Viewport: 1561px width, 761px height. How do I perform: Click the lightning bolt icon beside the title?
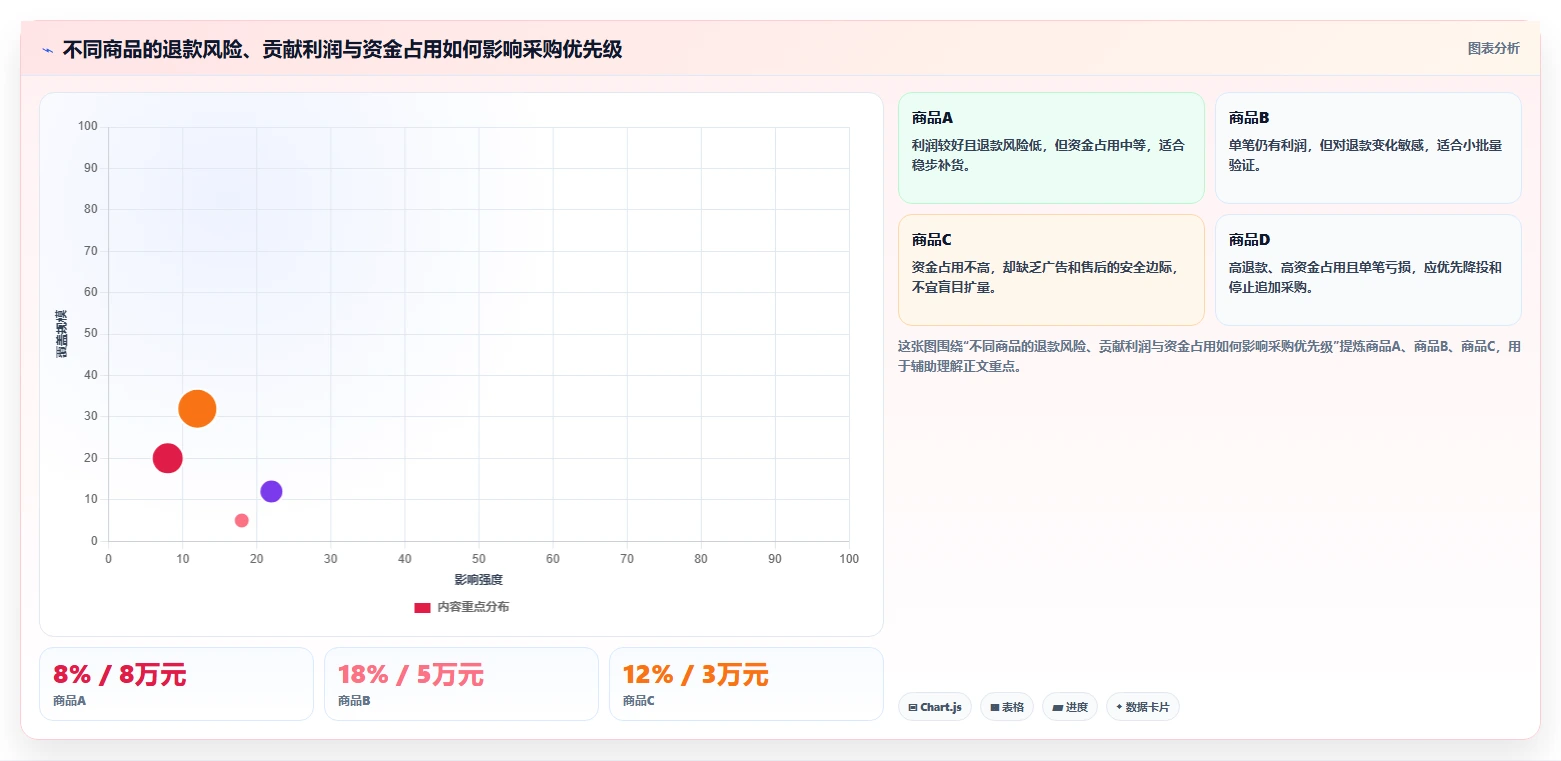(x=47, y=50)
